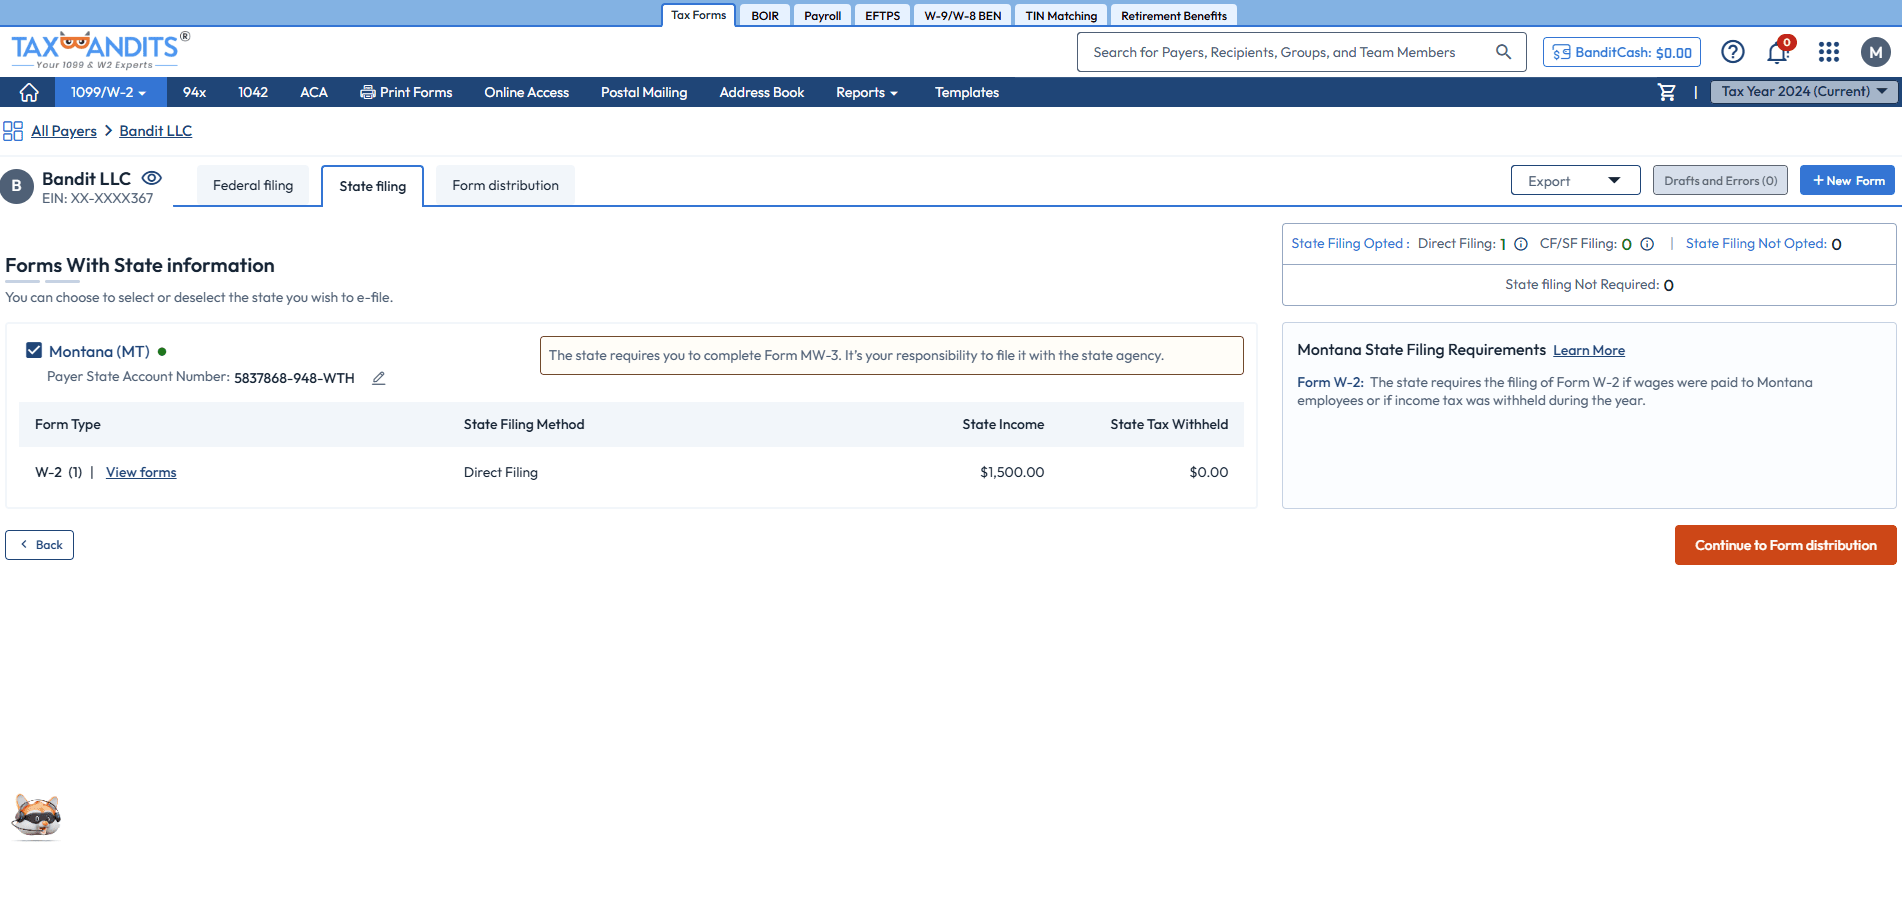Expand the Reports menu
1902x913 pixels.
point(867,92)
